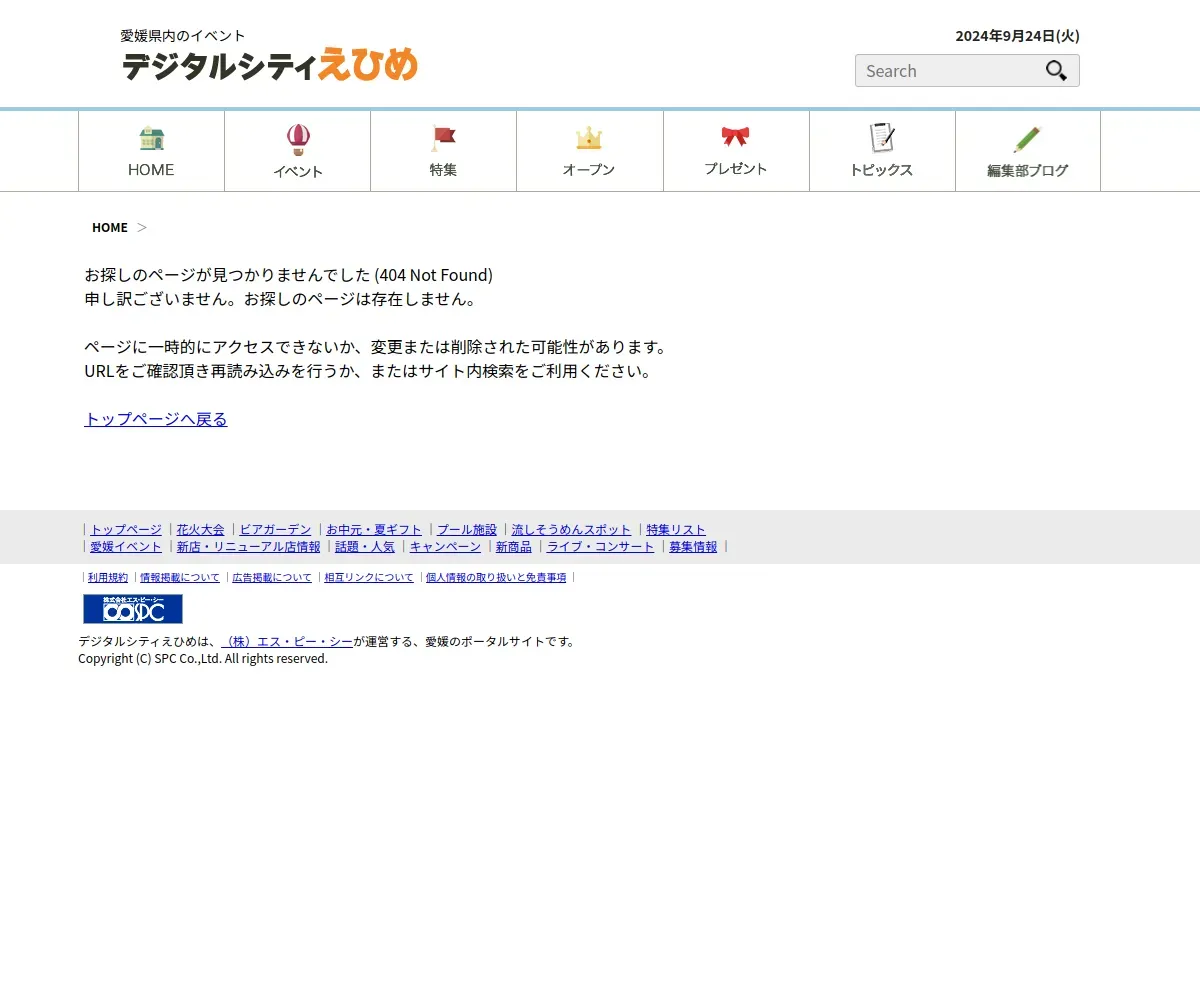
Task: Click the デジタルシティえひめ site logo
Action: pyautogui.click(x=270, y=65)
